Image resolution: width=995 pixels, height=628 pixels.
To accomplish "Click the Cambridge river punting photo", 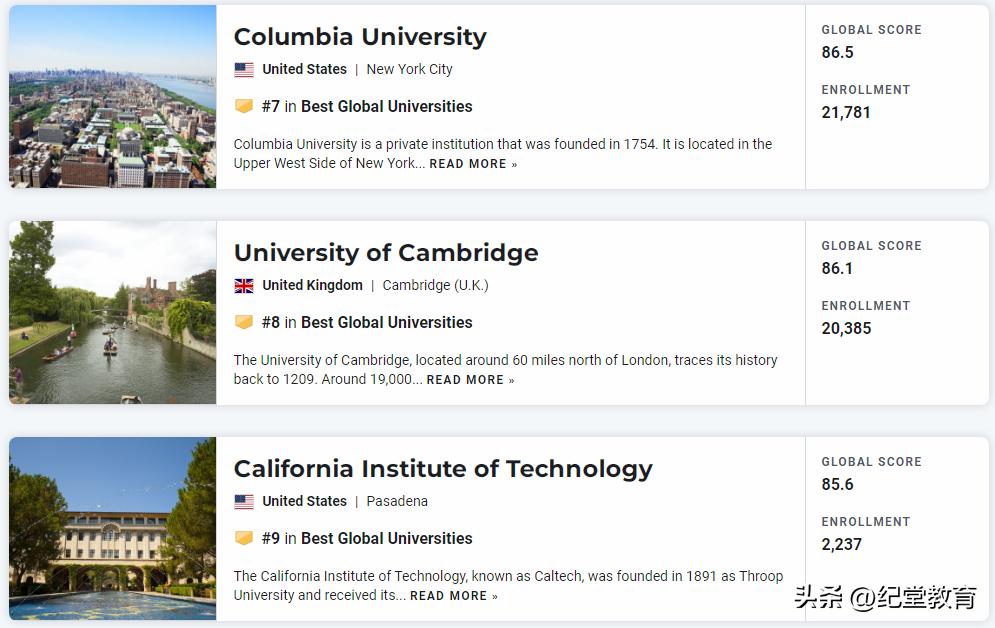I will tap(113, 313).
